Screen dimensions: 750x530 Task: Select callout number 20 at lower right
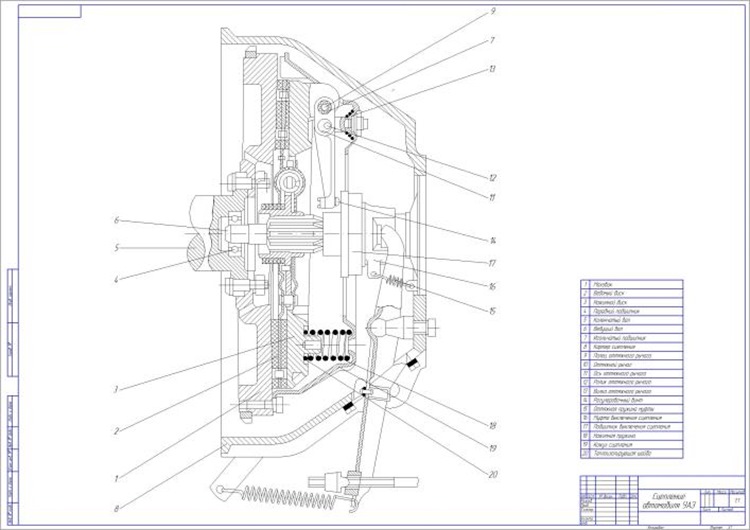tap(493, 475)
